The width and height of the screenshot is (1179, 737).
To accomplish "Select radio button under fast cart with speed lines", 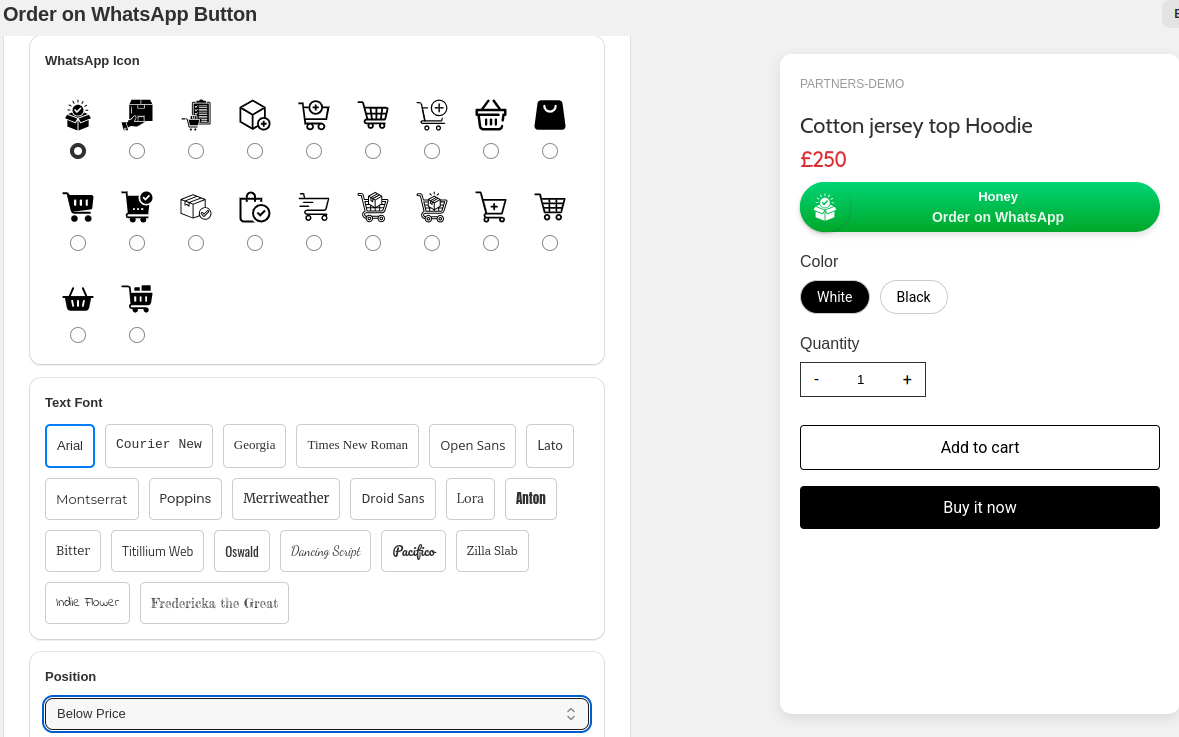I will tap(314, 243).
